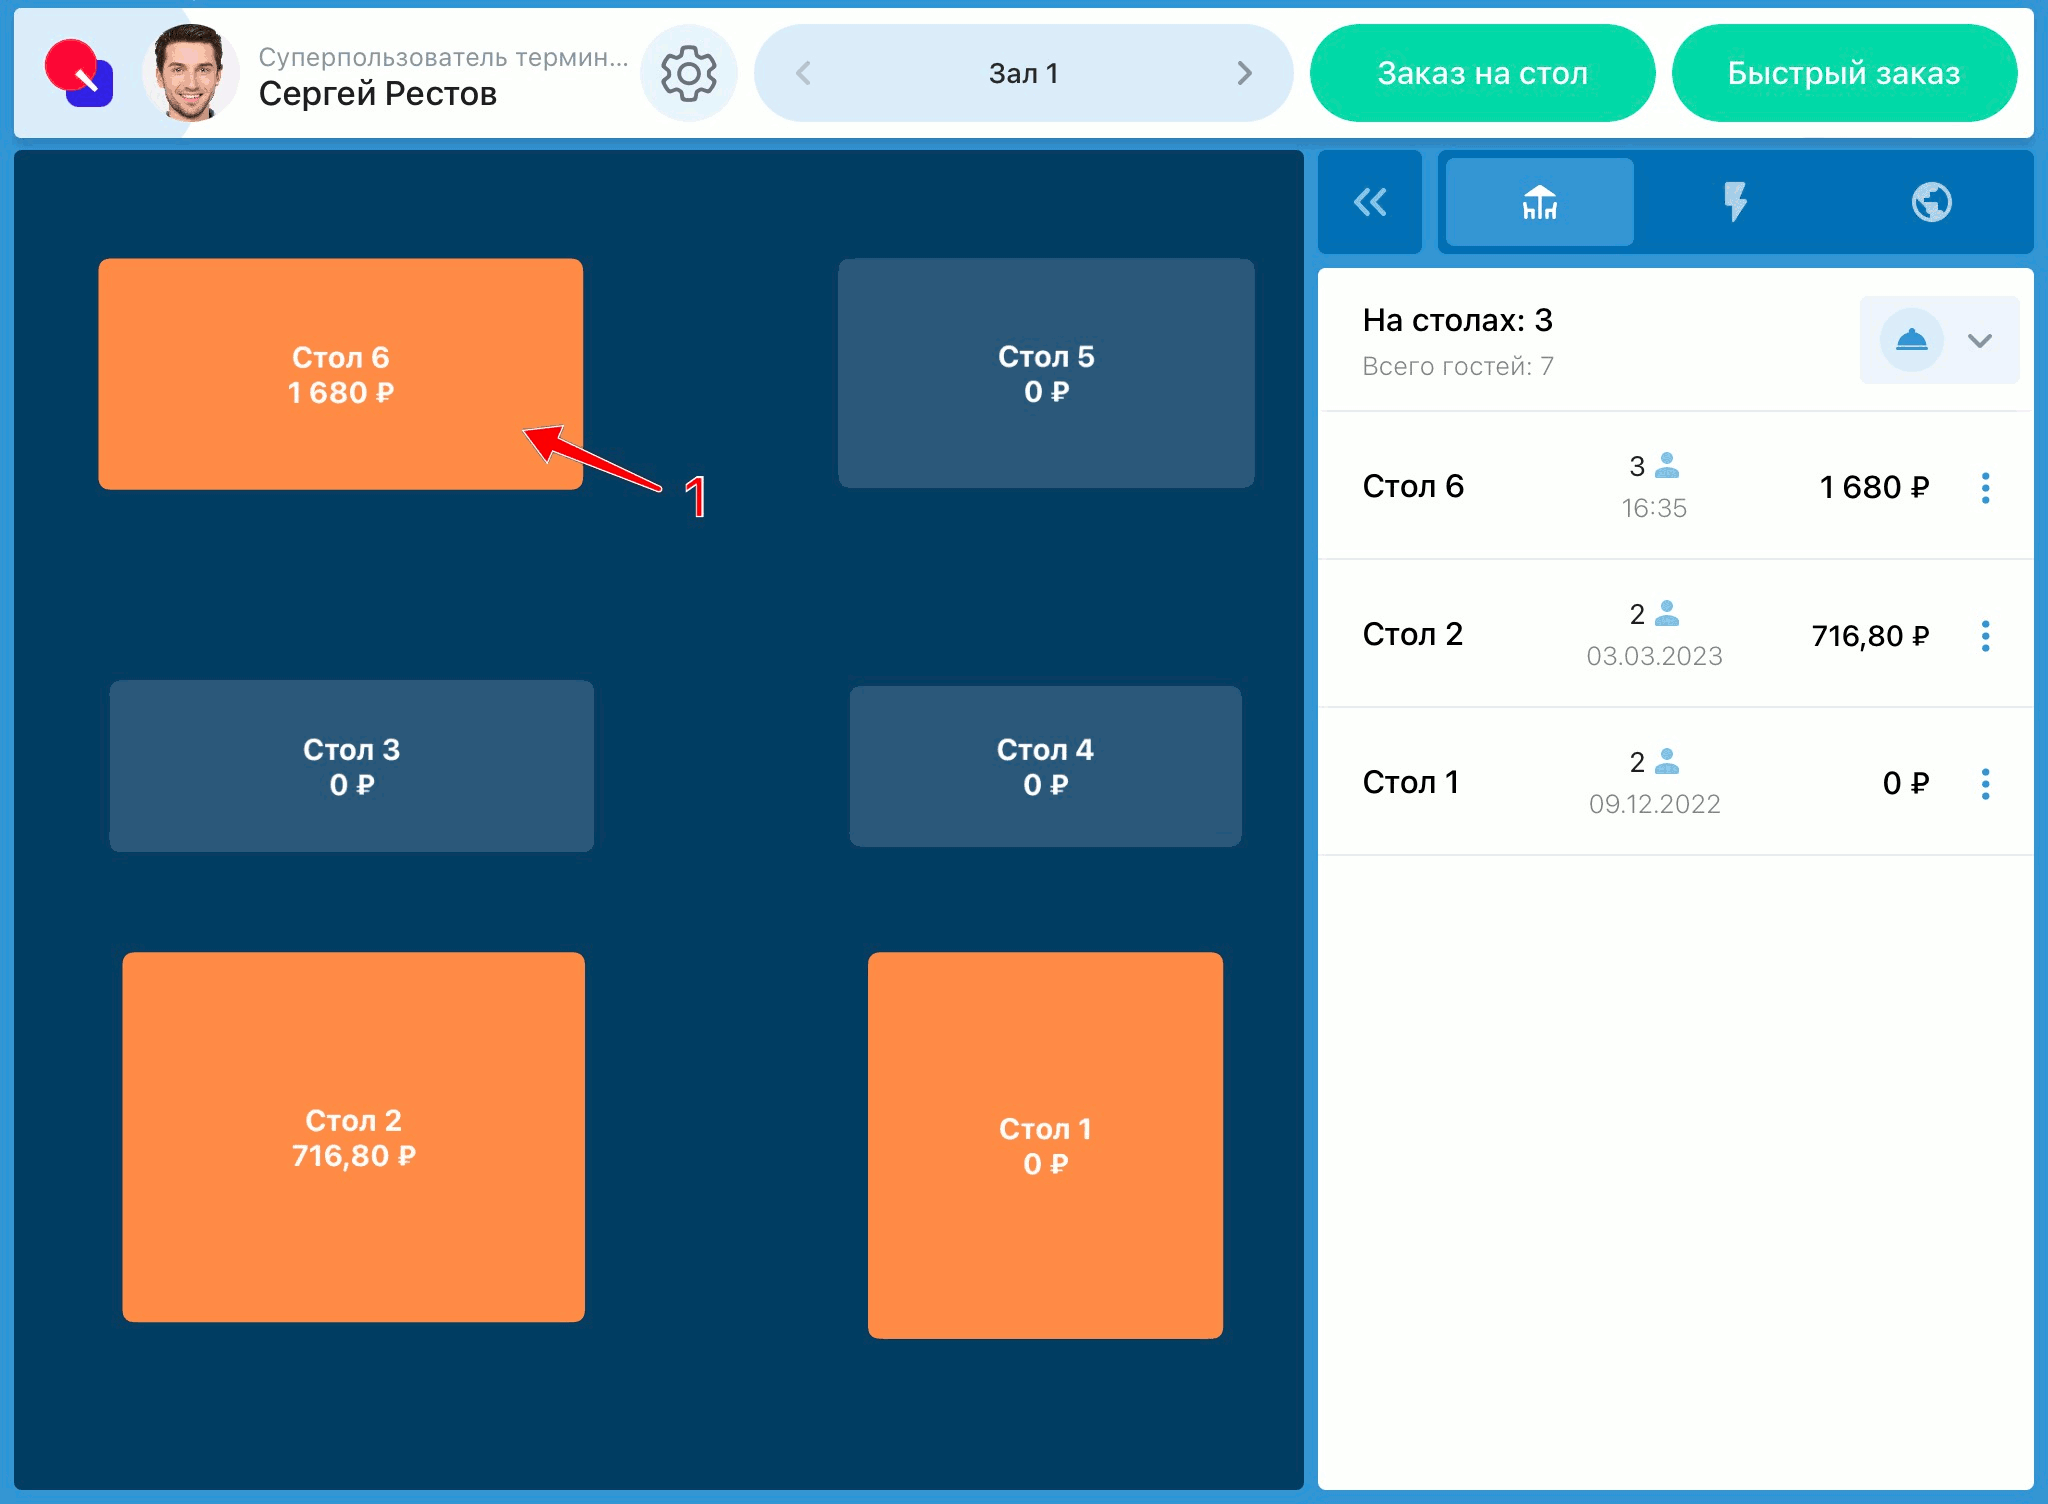Viewport: 2048px width, 1504px height.
Task: Go to next hall with right arrow
Action: (x=1244, y=73)
